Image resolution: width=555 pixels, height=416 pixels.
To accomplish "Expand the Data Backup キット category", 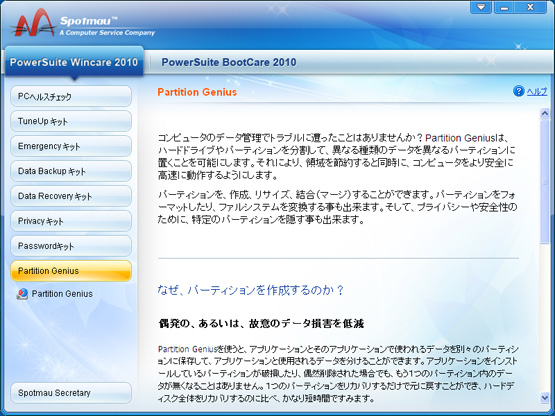I will (x=71, y=171).
